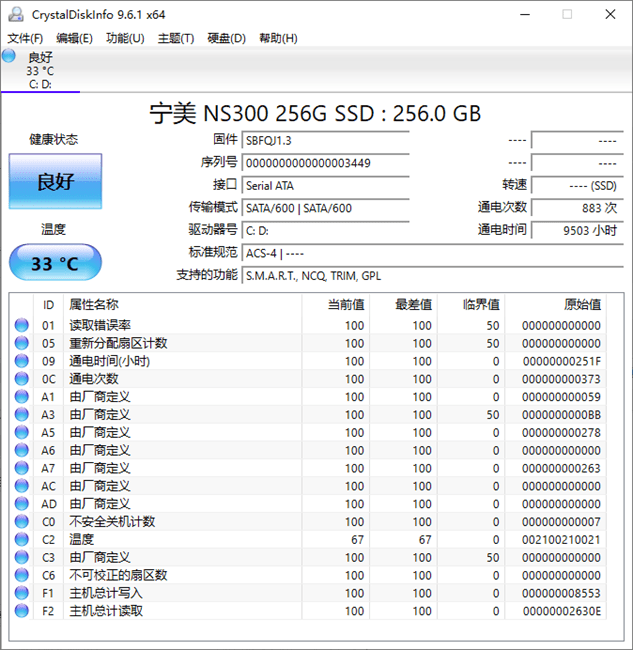This screenshot has height=650, width=633.
Task: Click status orb for row AD
Action: click(x=22, y=504)
